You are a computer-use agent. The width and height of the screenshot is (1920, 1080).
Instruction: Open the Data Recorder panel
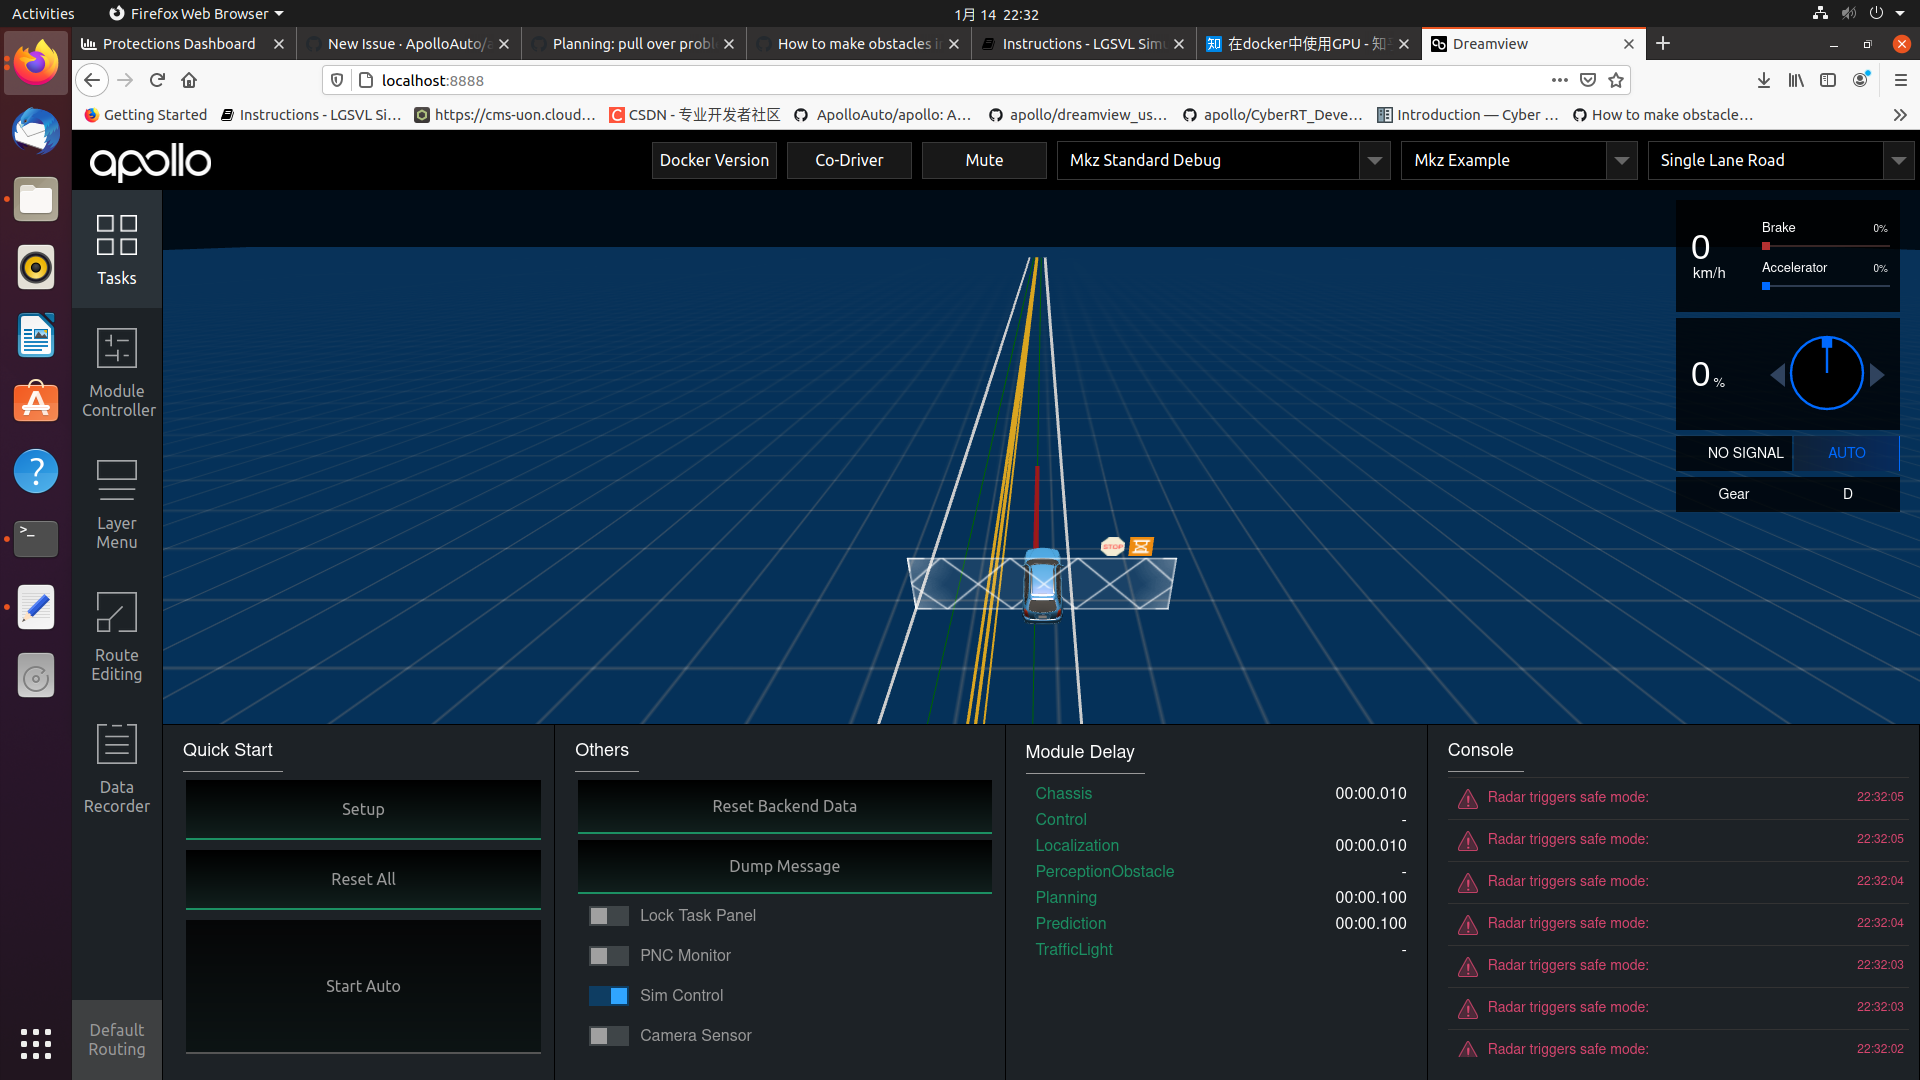point(116,768)
